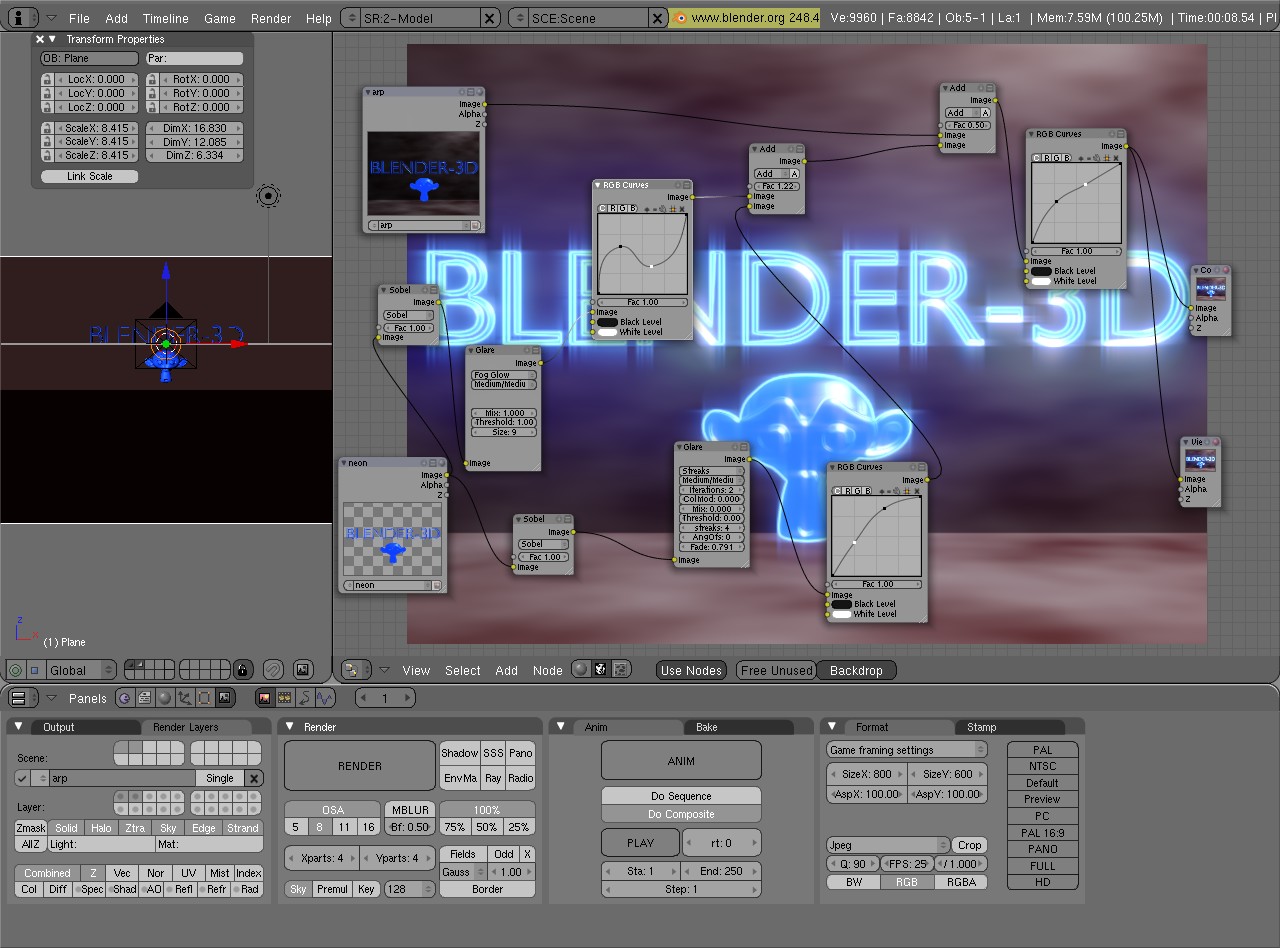Open Anim/playback buttons sub-context icon
This screenshot has height=948, width=1280.
point(305,698)
